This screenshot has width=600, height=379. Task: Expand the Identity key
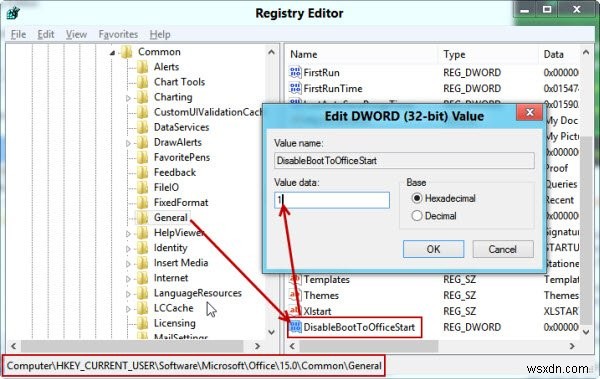(x=128, y=249)
